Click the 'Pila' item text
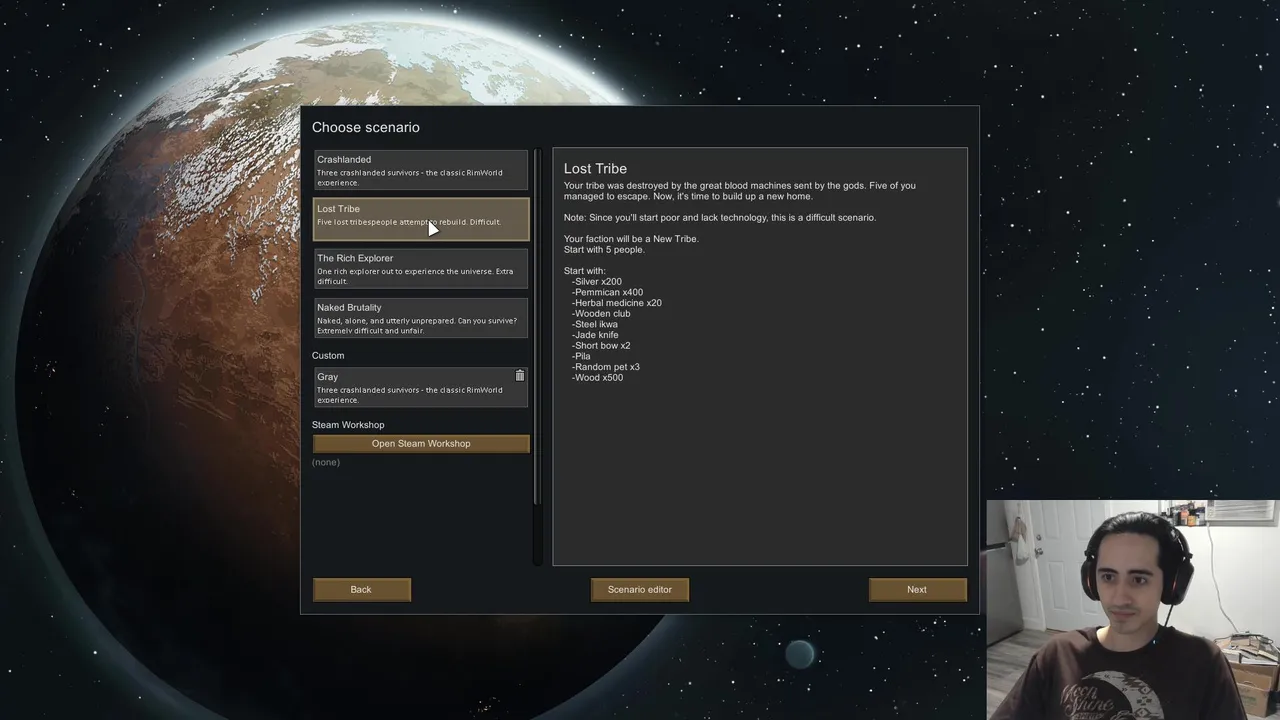 click(581, 356)
